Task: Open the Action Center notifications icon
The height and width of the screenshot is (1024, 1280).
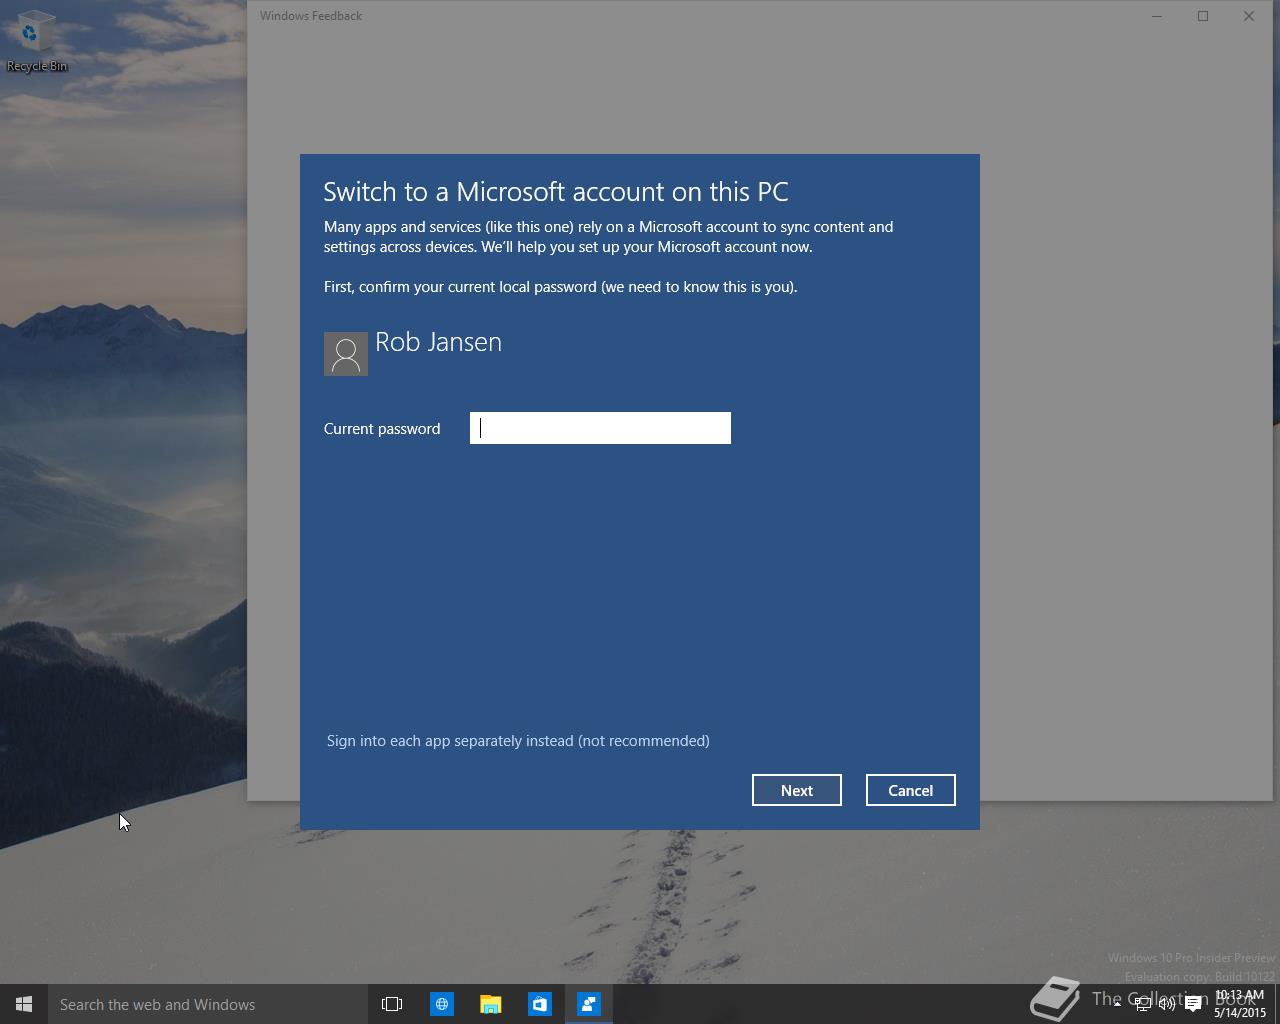Action: pyautogui.click(x=1193, y=1004)
